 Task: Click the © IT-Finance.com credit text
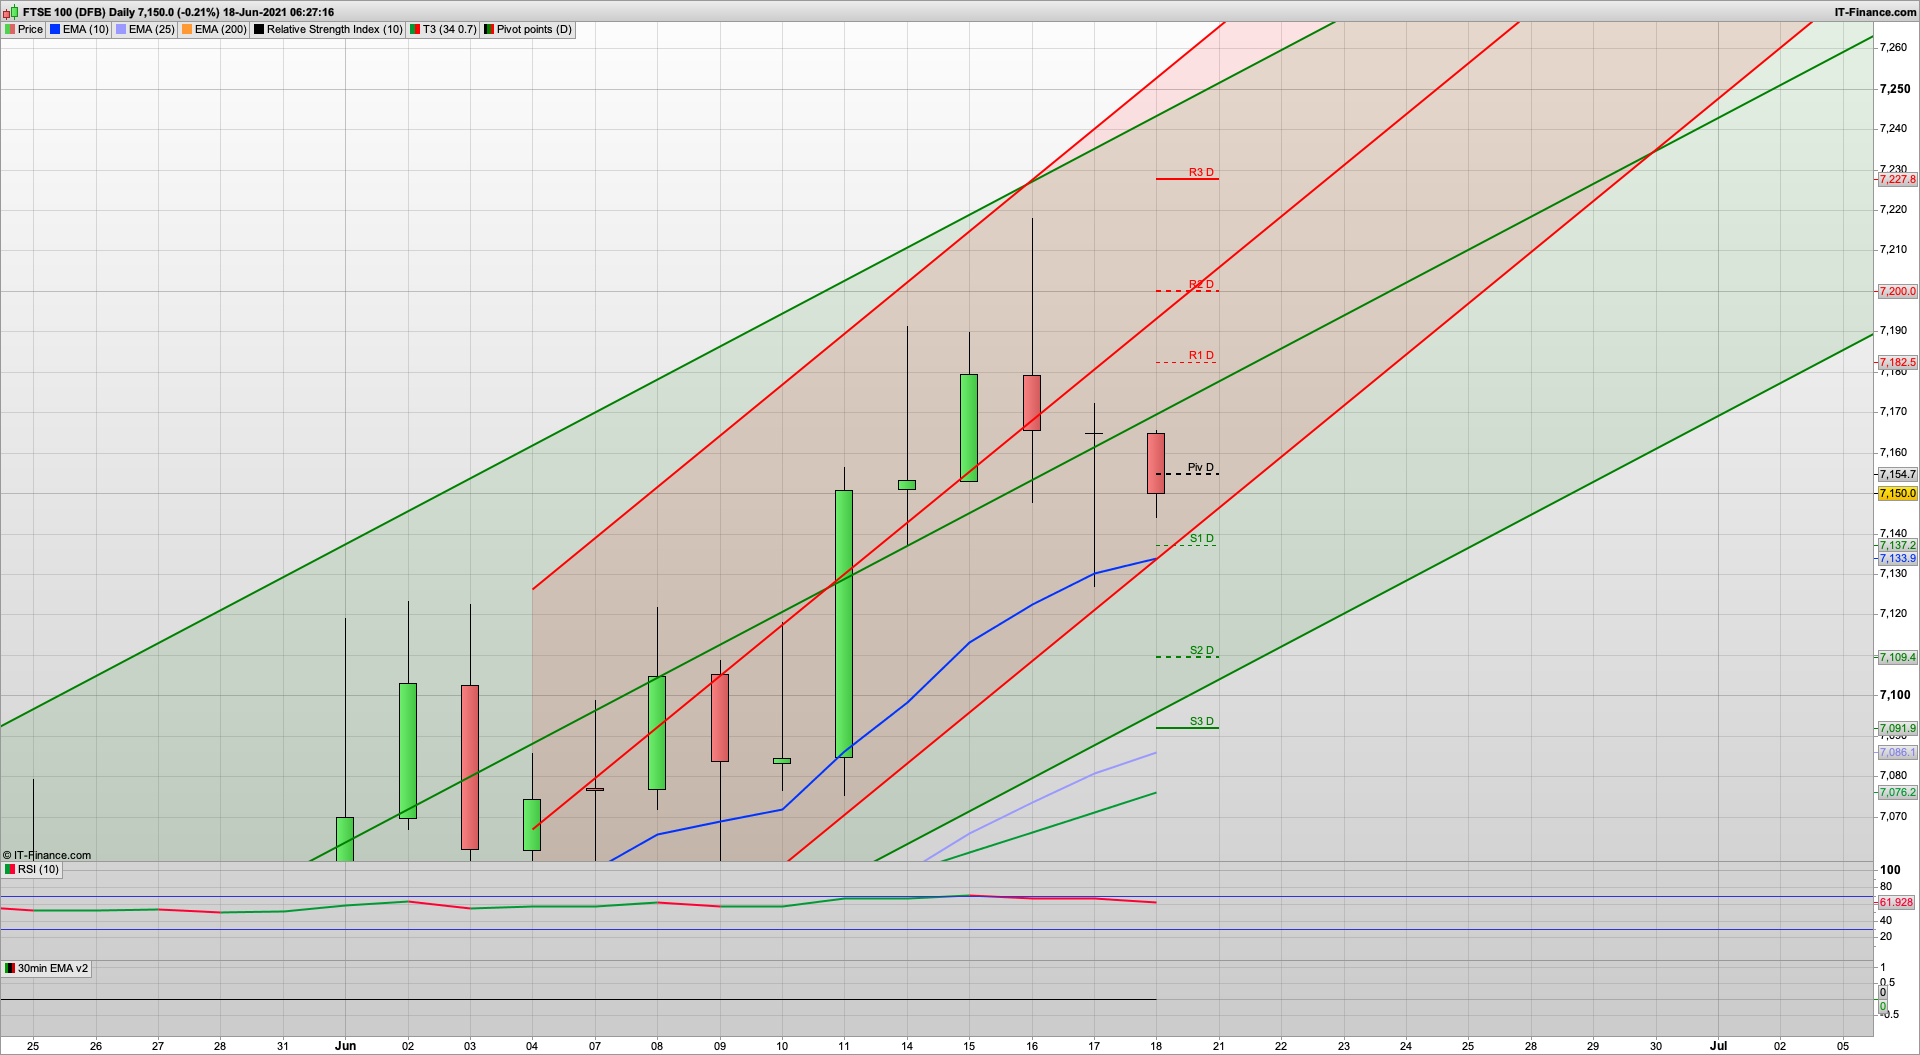click(x=47, y=855)
